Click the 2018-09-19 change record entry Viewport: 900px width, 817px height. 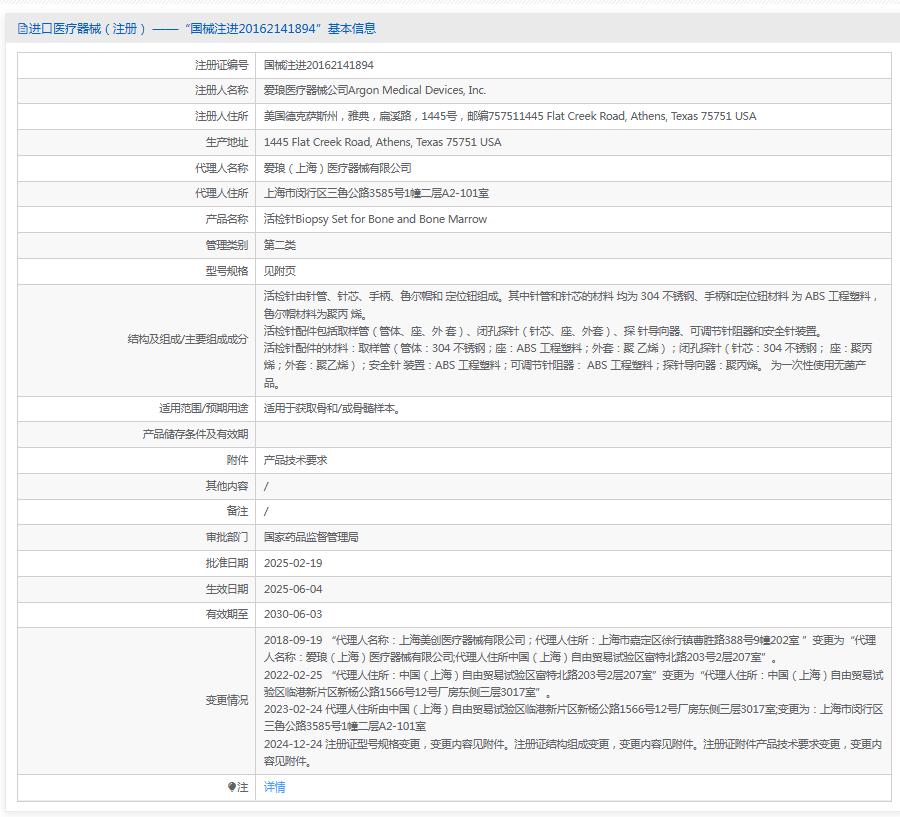click(293, 640)
